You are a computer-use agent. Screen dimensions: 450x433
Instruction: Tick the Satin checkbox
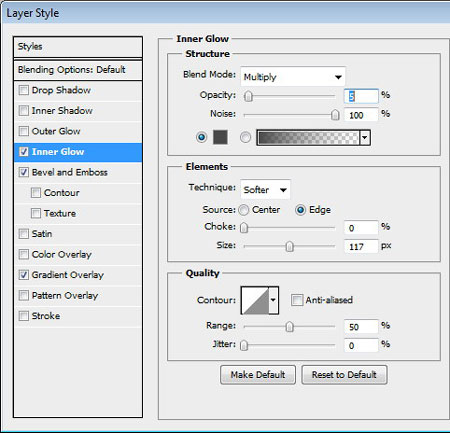(23, 234)
